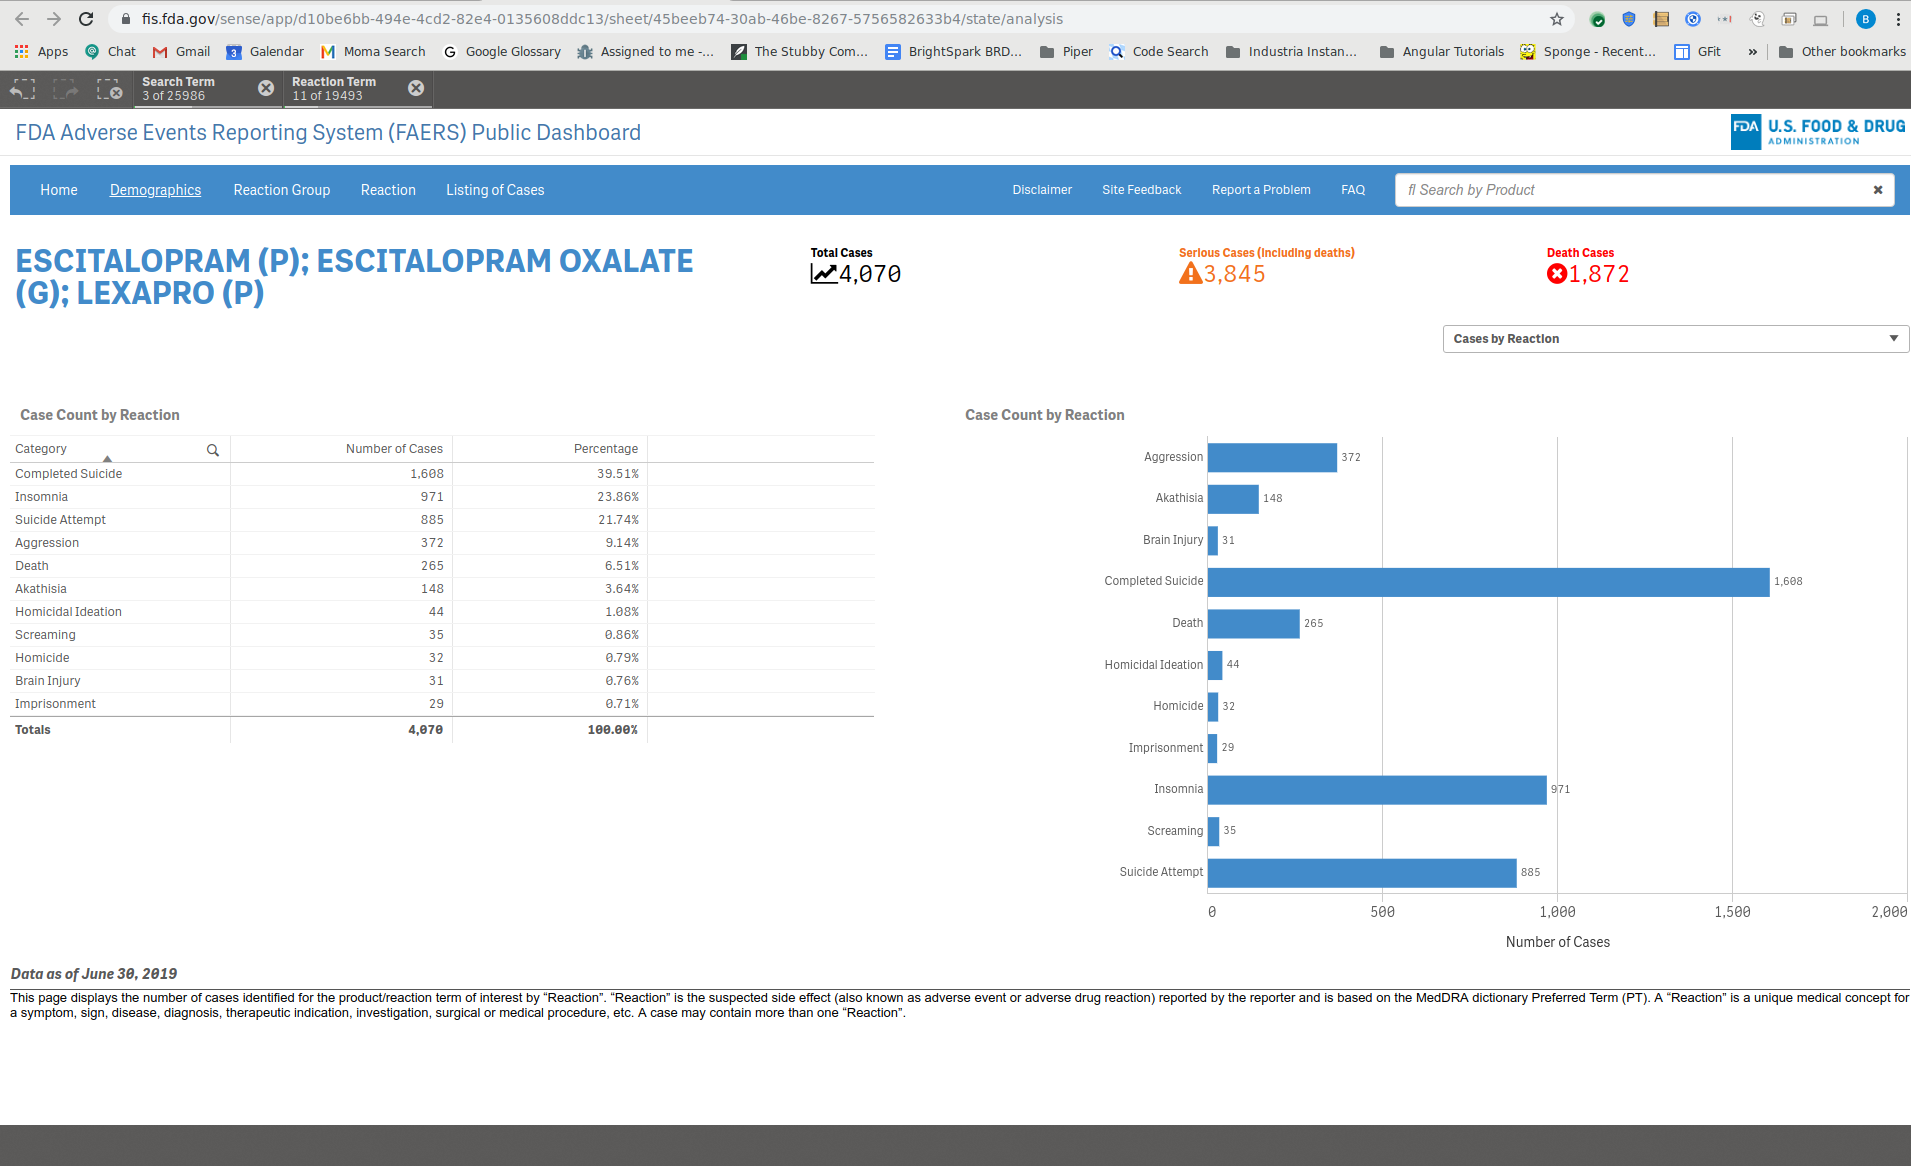1911x1166 pixels.
Task: Expand the Search Term selection box
Action: (x=190, y=89)
